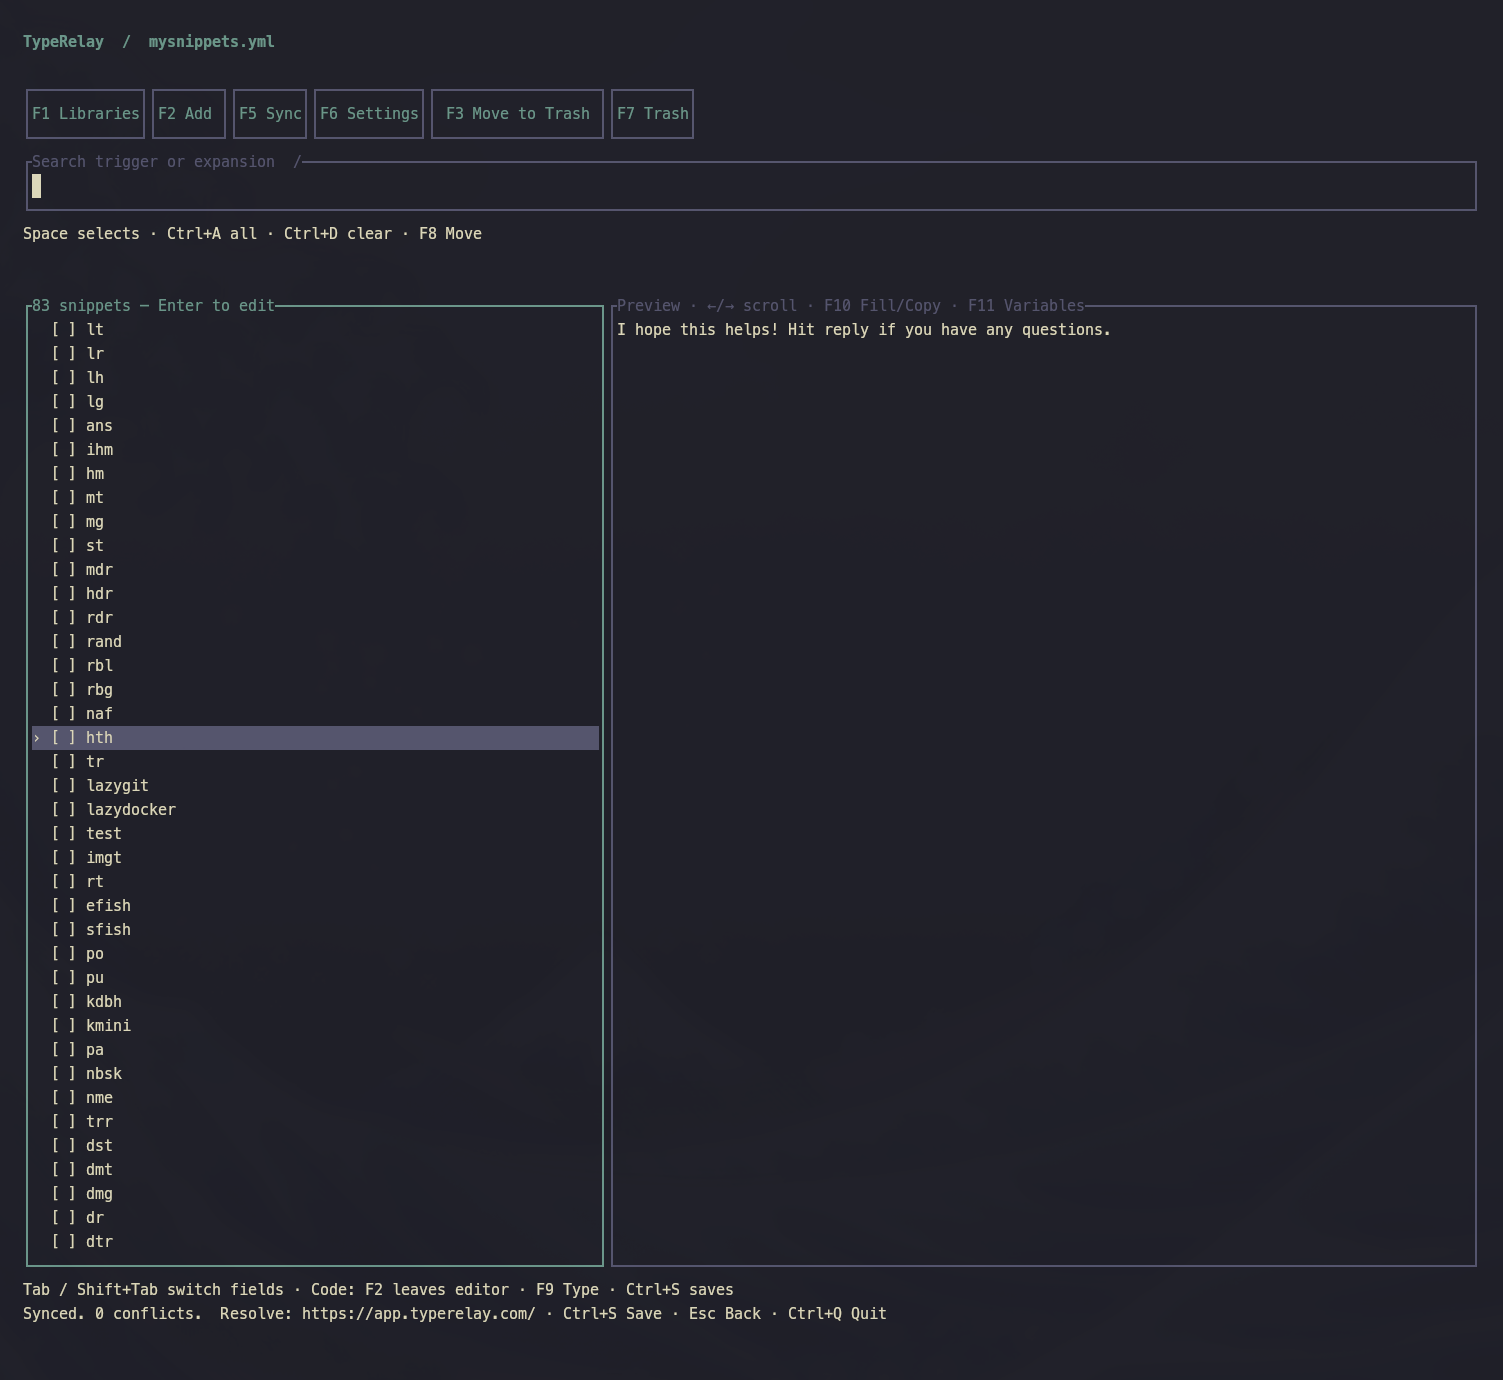Click the 'Synced. 0 conflicts.' status text
1503x1380 pixels.
point(112,1314)
